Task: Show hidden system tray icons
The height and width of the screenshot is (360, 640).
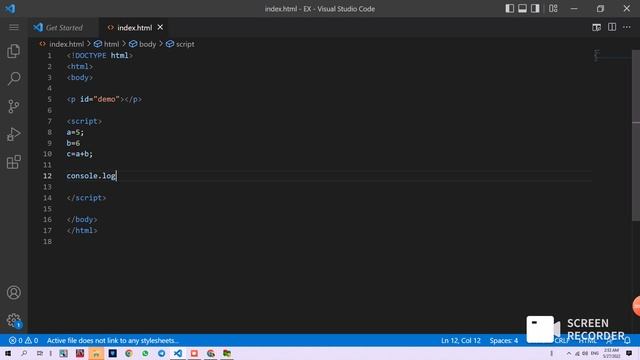Action: pyautogui.click(x=569, y=353)
